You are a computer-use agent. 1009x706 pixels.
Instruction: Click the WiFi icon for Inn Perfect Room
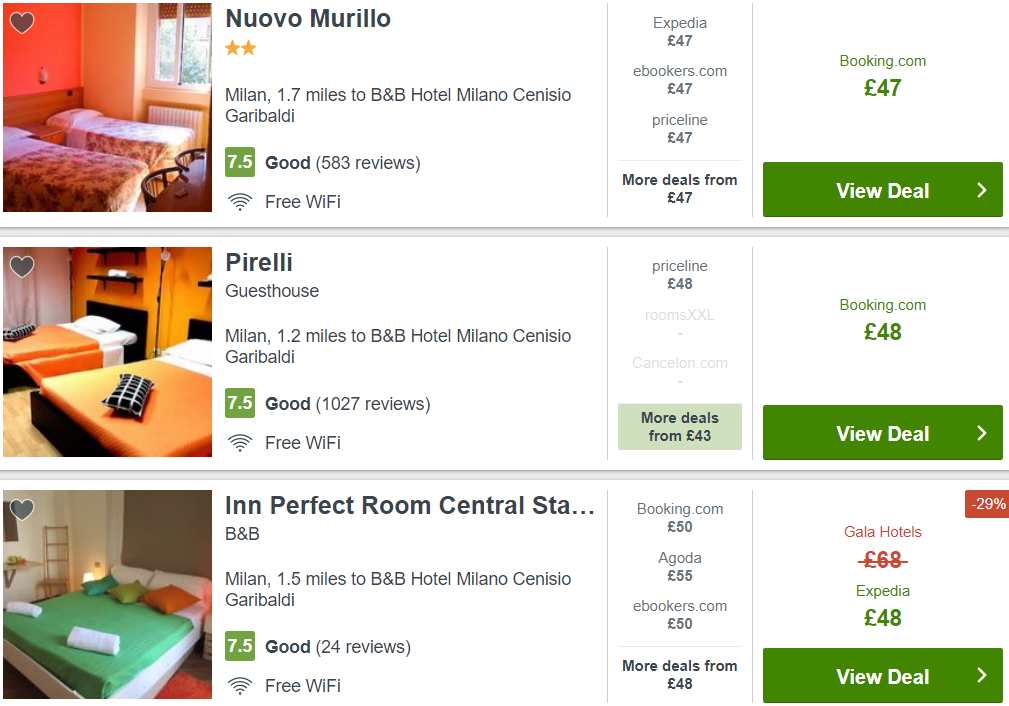(x=240, y=686)
